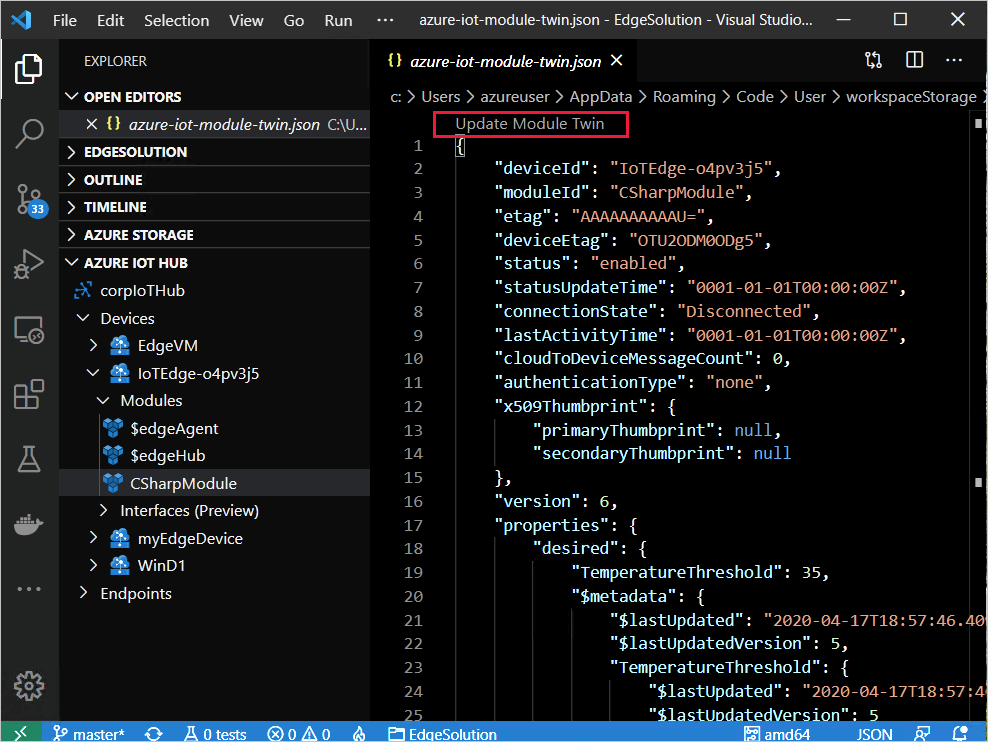
Task: Open the Split Editor icon
Action: pos(913,60)
